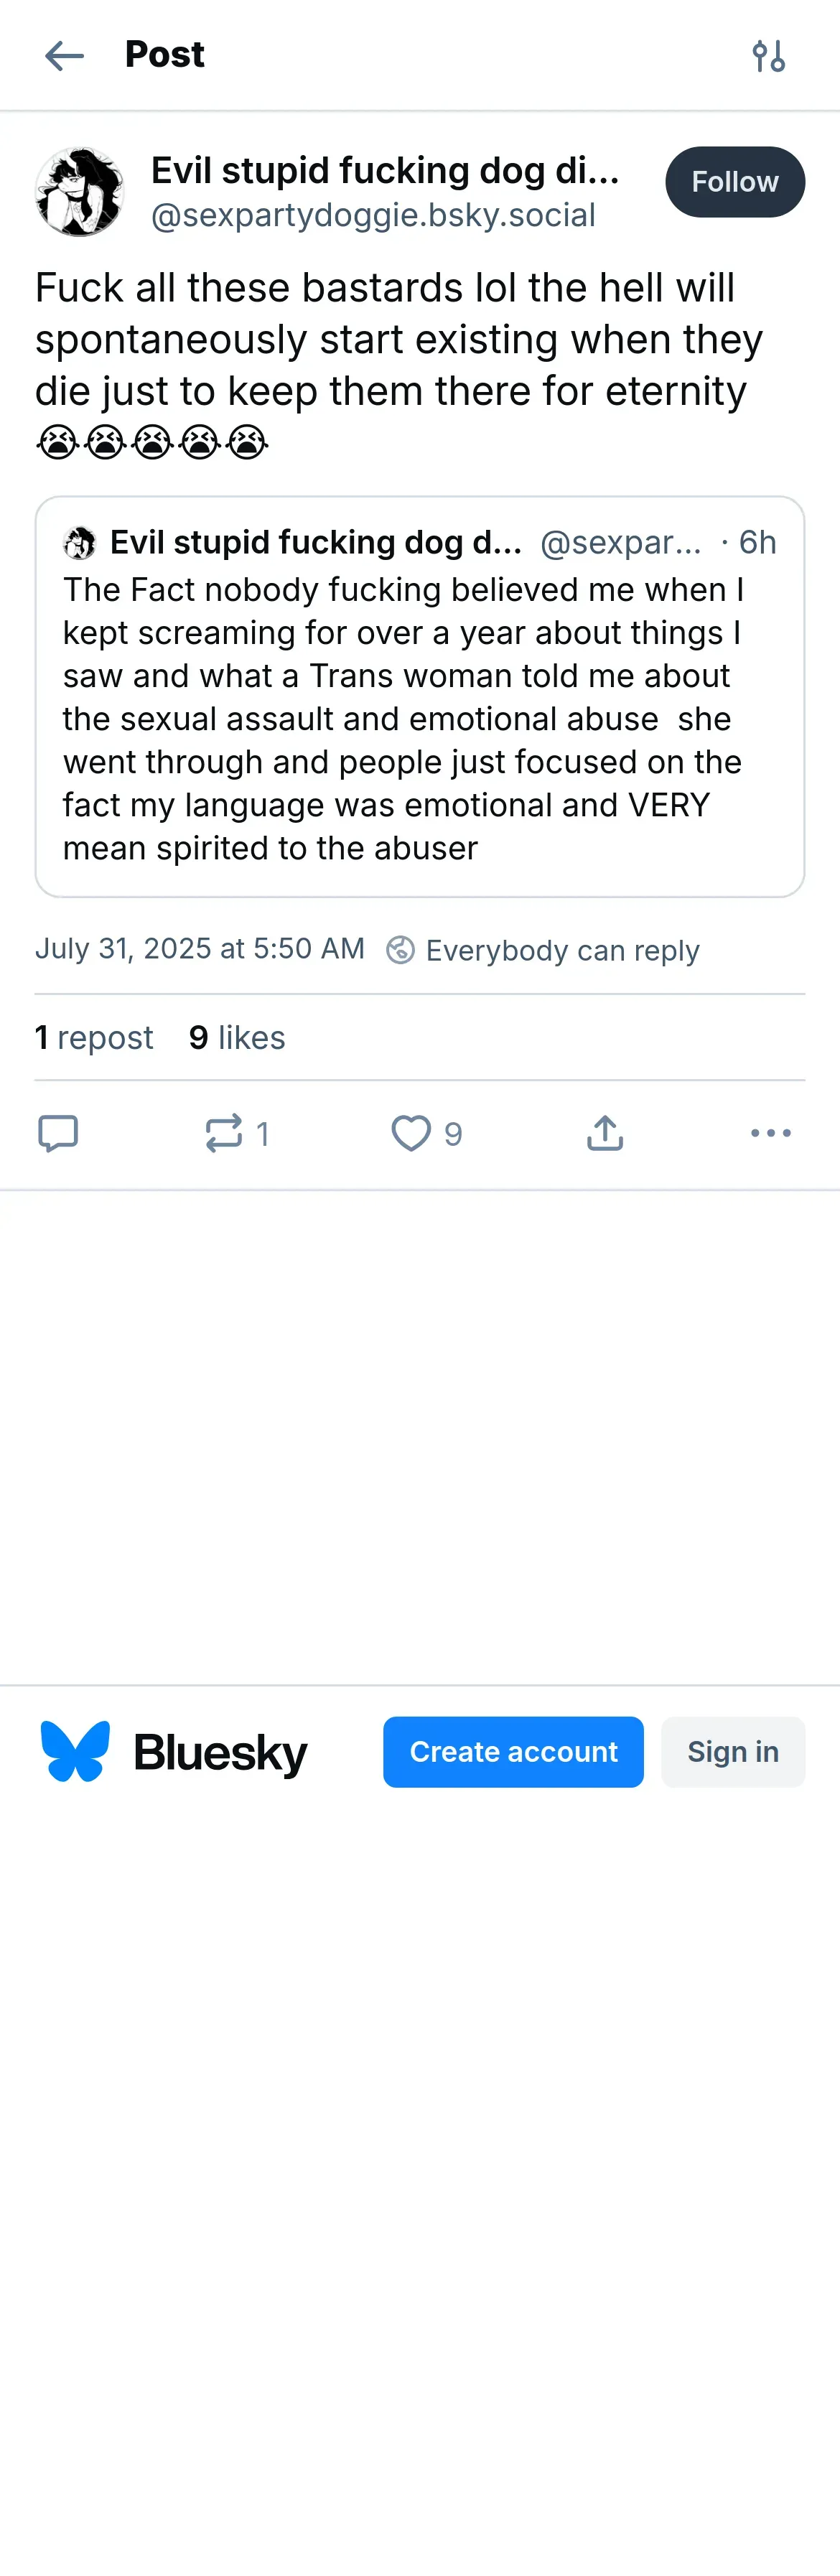The width and height of the screenshot is (840, 2576).
Task: Click the Create account button
Action: click(x=513, y=1751)
